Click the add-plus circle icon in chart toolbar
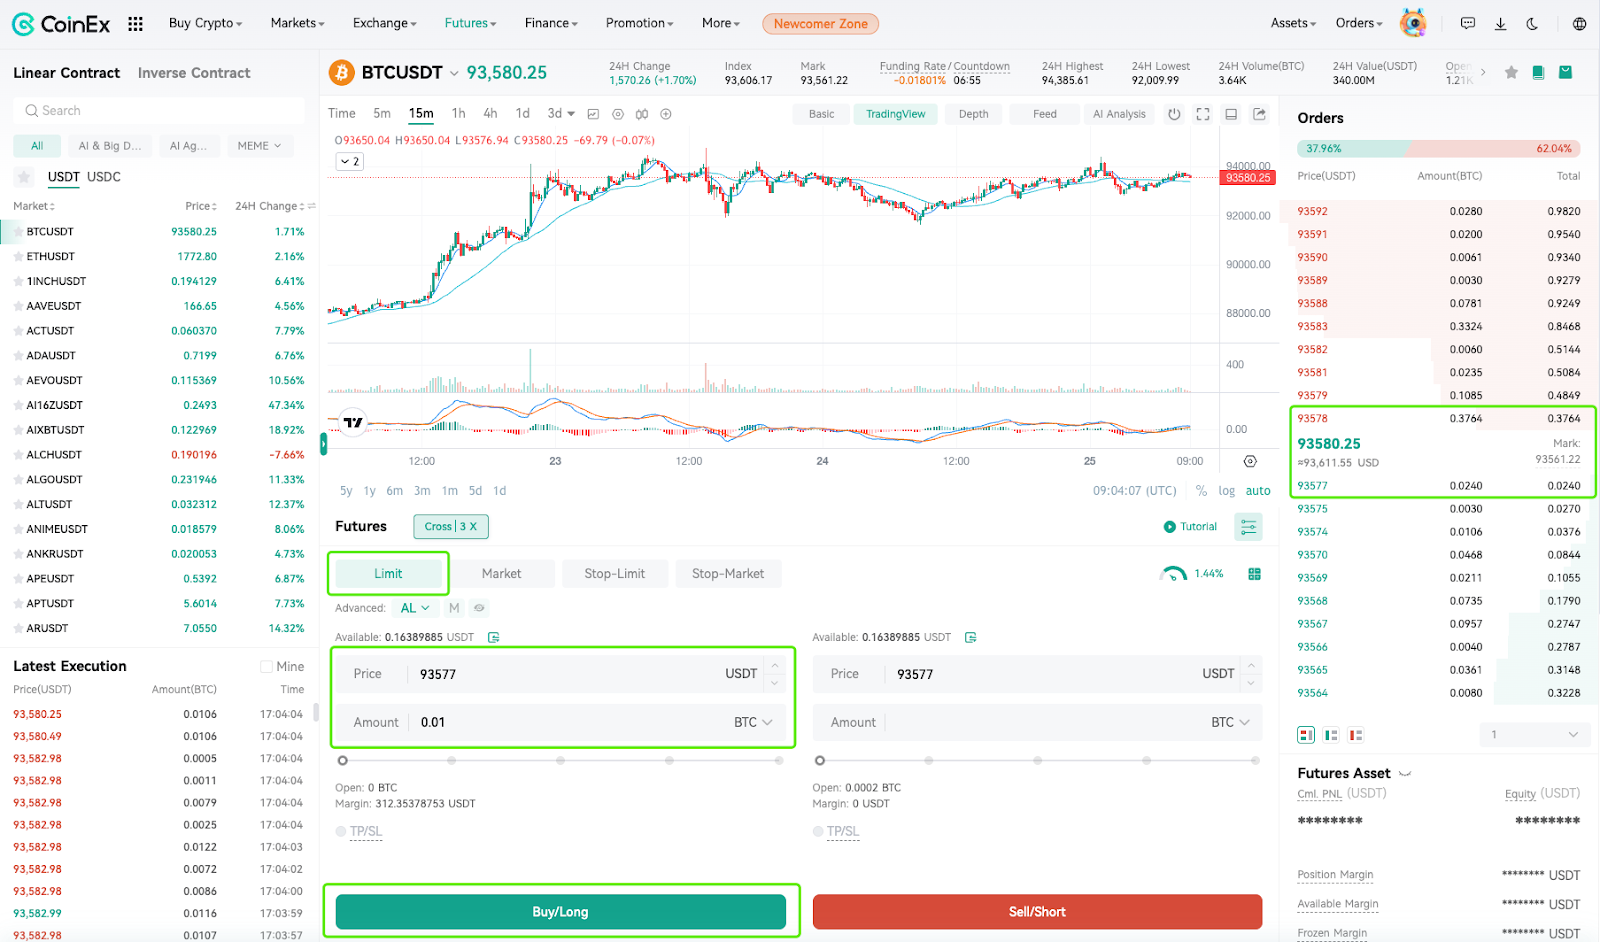This screenshot has height=942, width=1600. (x=666, y=114)
